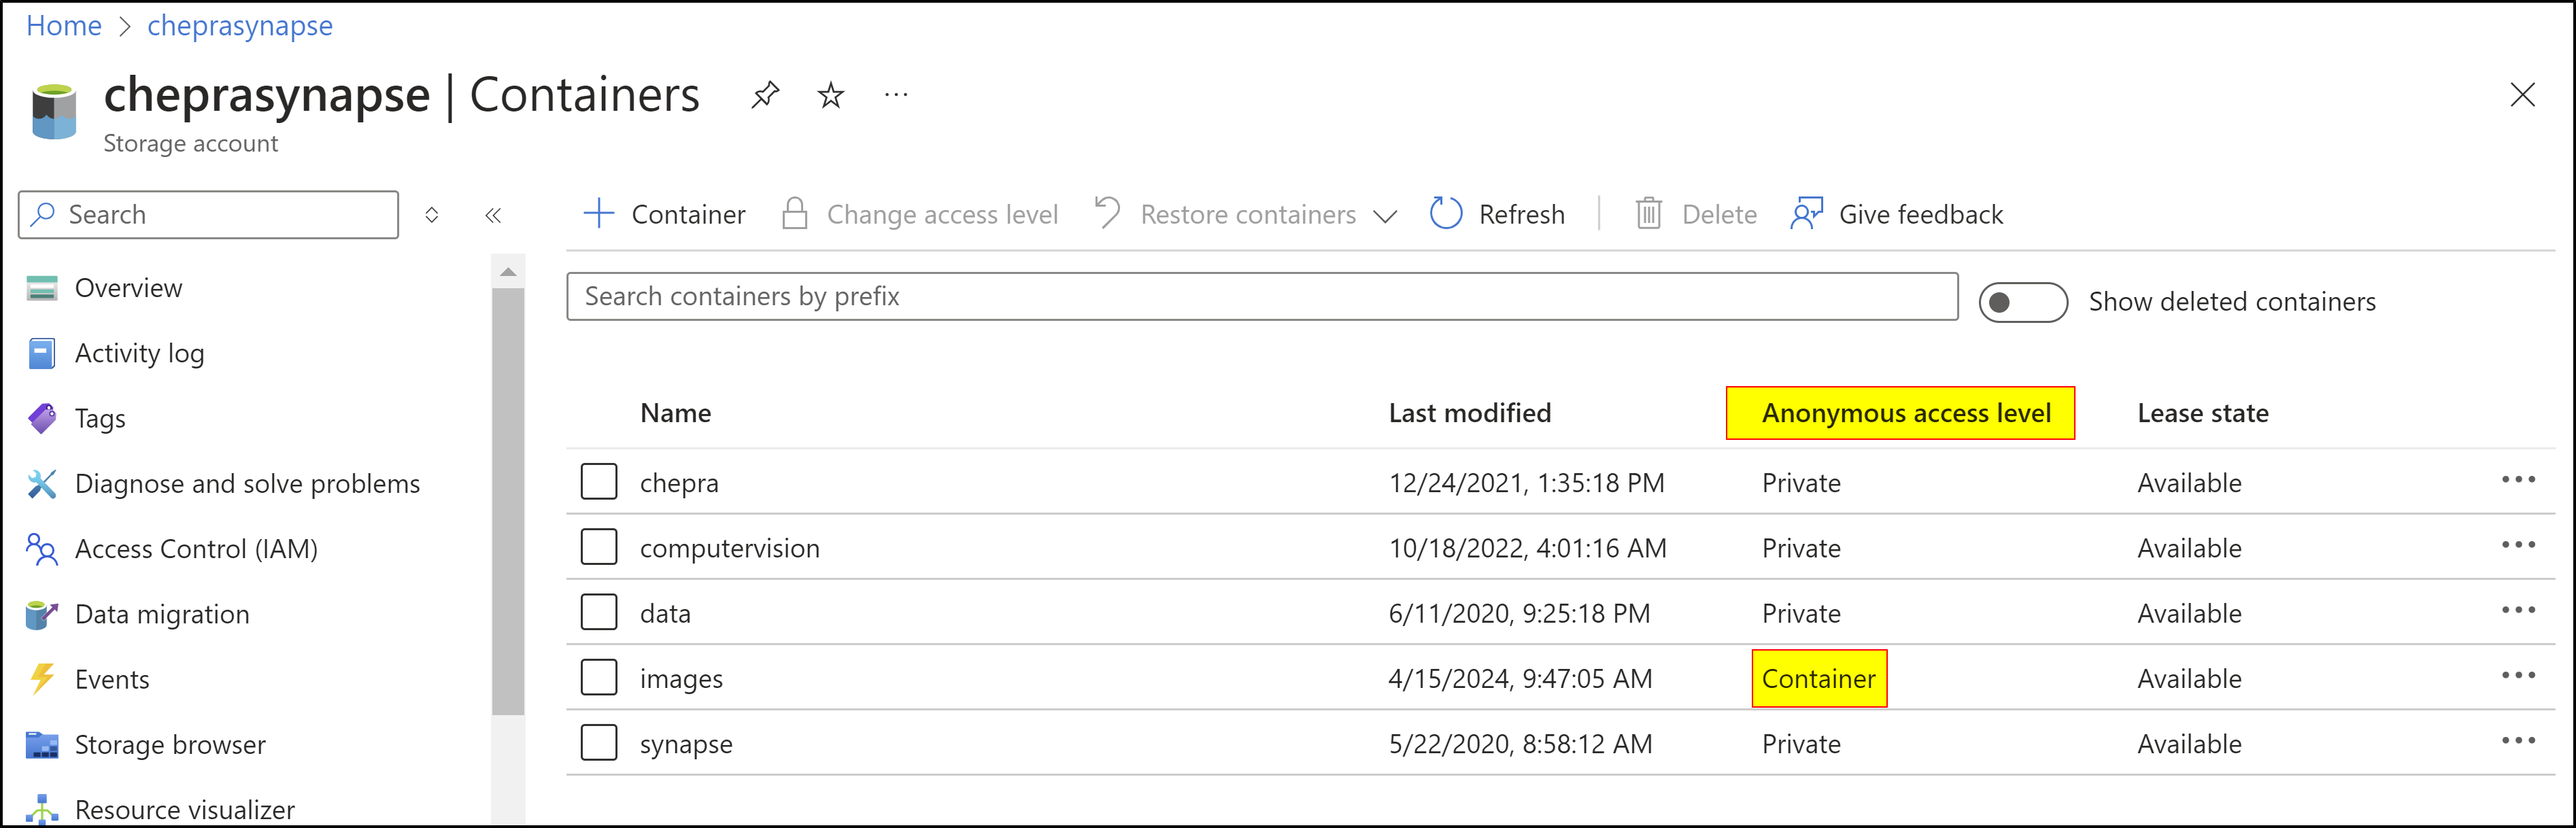2576x828 pixels.
Task: Open the Events lightning icon
Action: pyautogui.click(x=42, y=679)
